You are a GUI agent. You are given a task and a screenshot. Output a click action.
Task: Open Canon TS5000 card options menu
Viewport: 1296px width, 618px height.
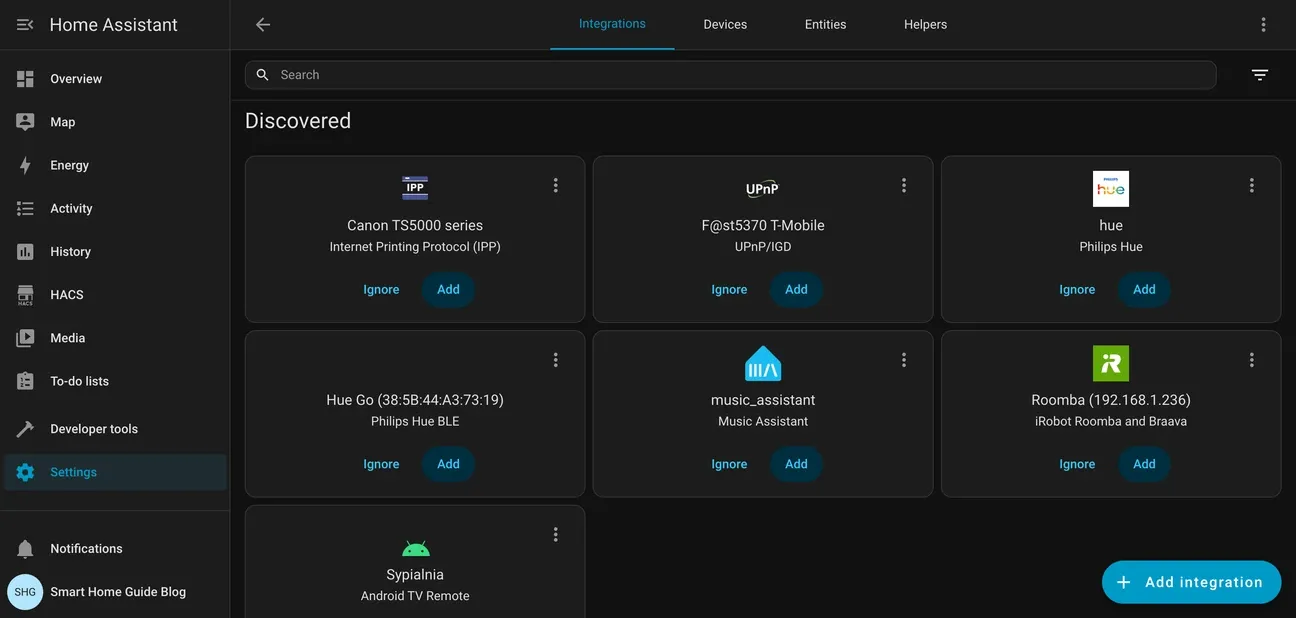click(556, 186)
